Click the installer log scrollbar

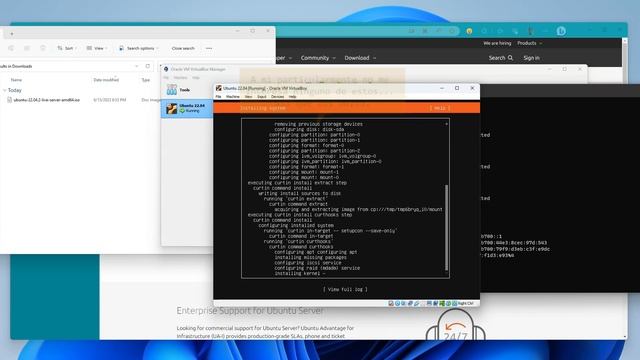(447, 227)
